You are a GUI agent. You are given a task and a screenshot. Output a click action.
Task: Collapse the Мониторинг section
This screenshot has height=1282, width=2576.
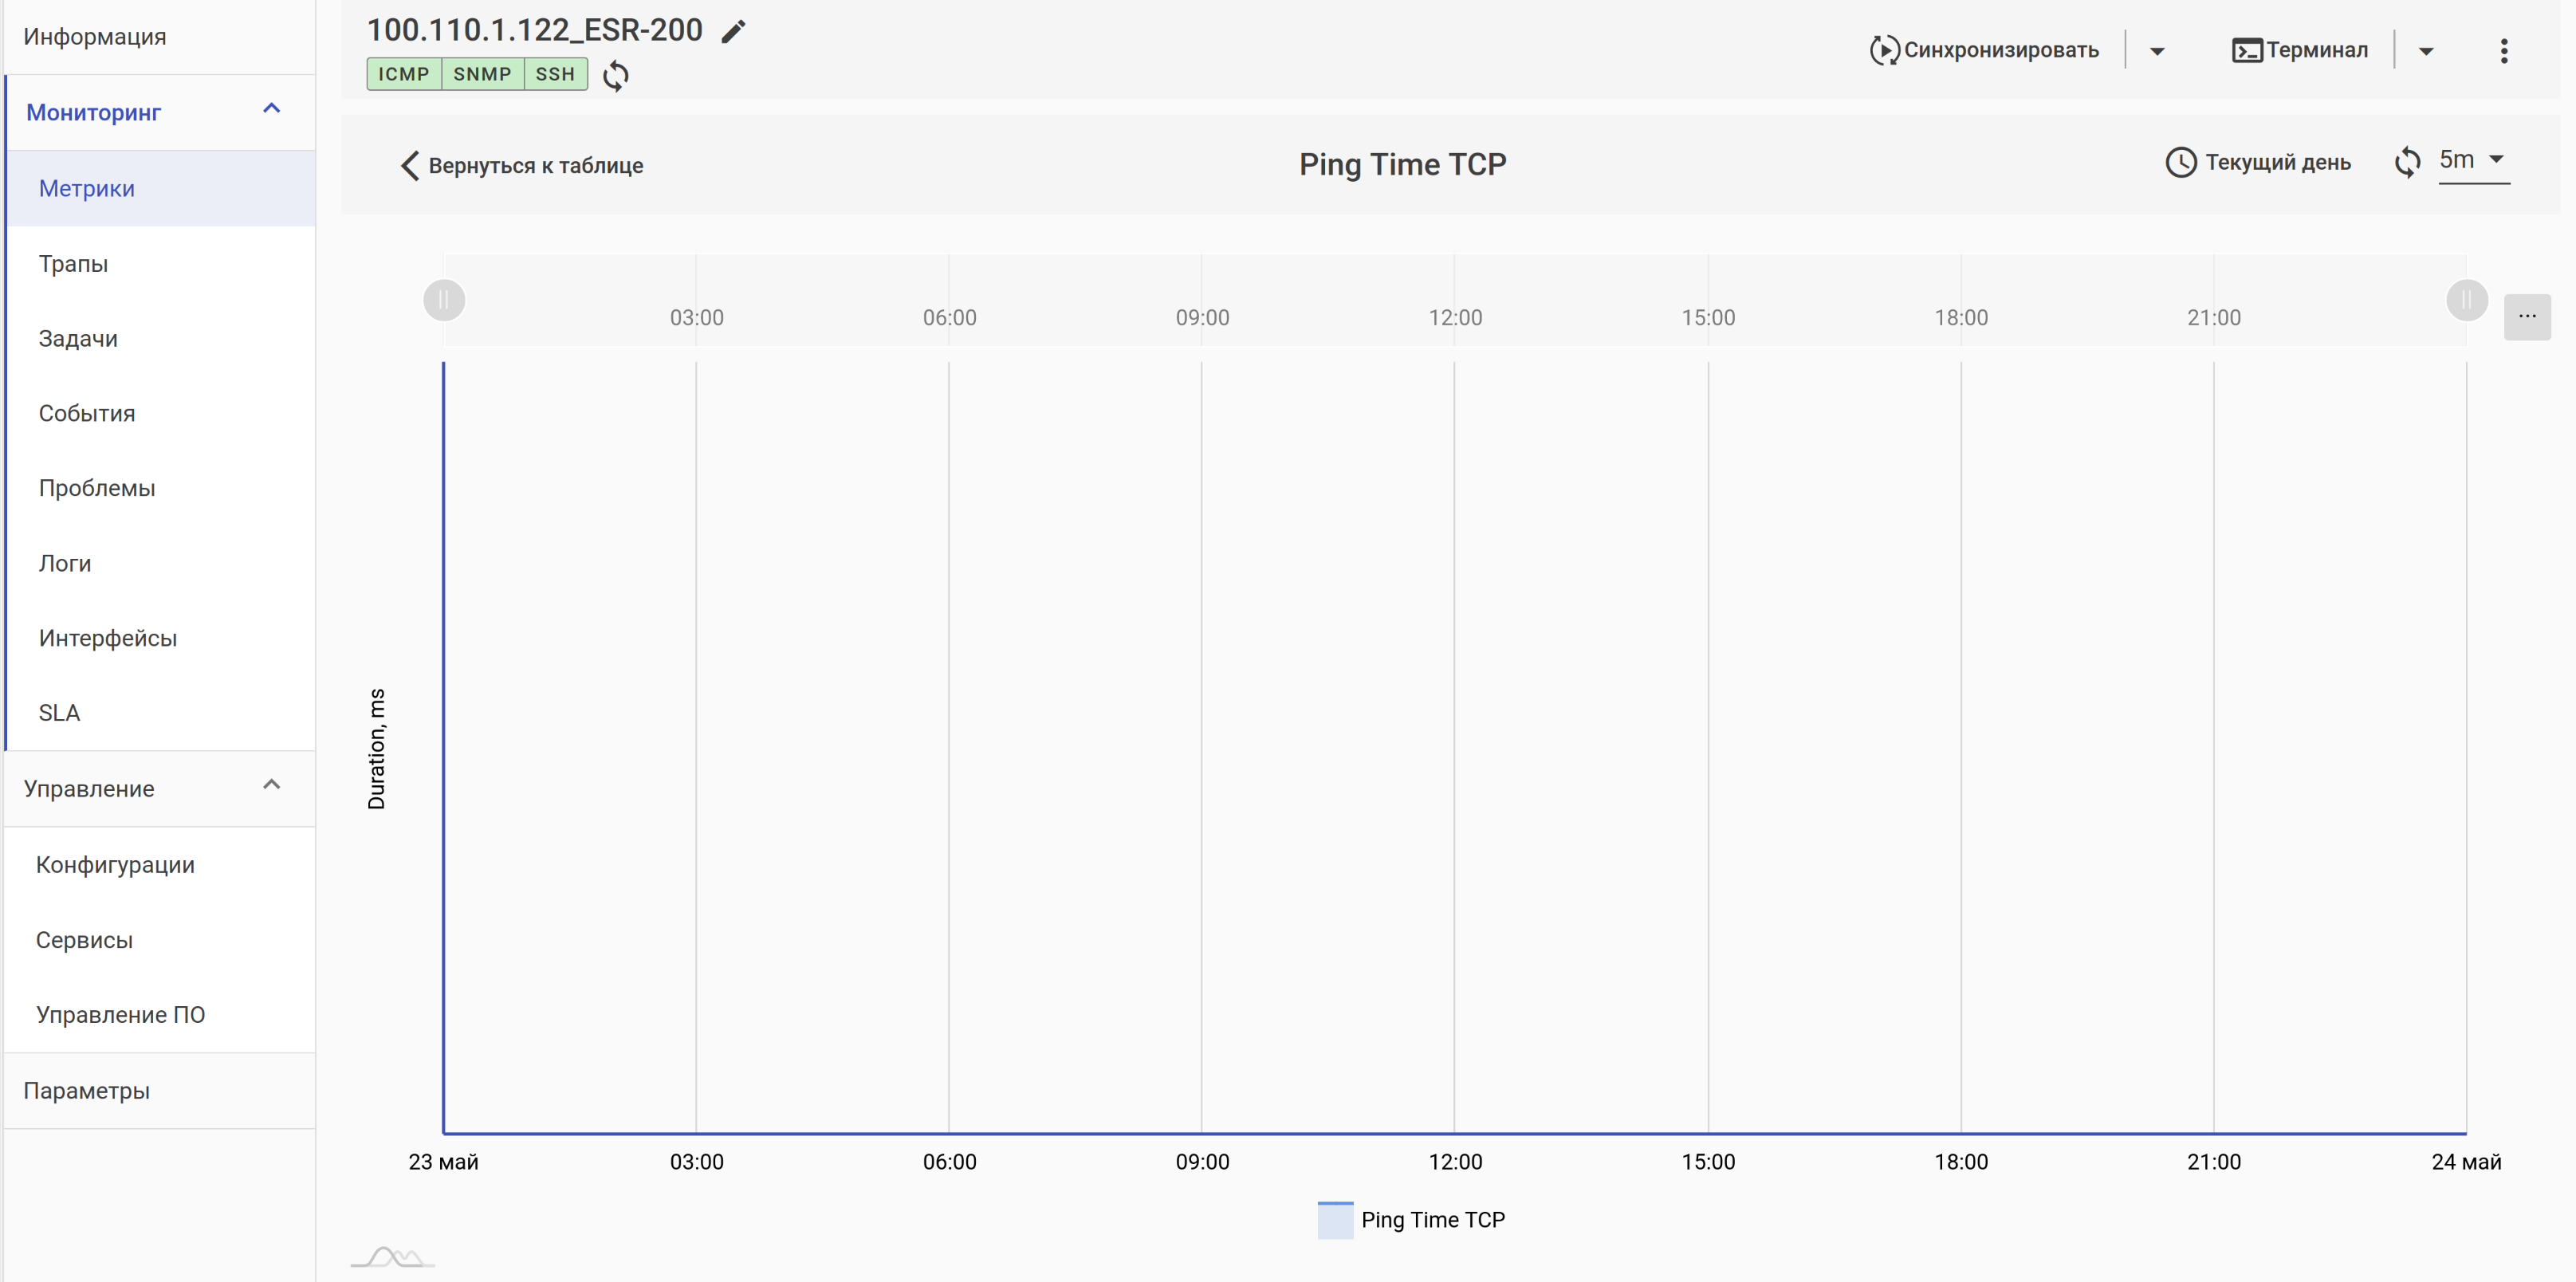(271, 109)
